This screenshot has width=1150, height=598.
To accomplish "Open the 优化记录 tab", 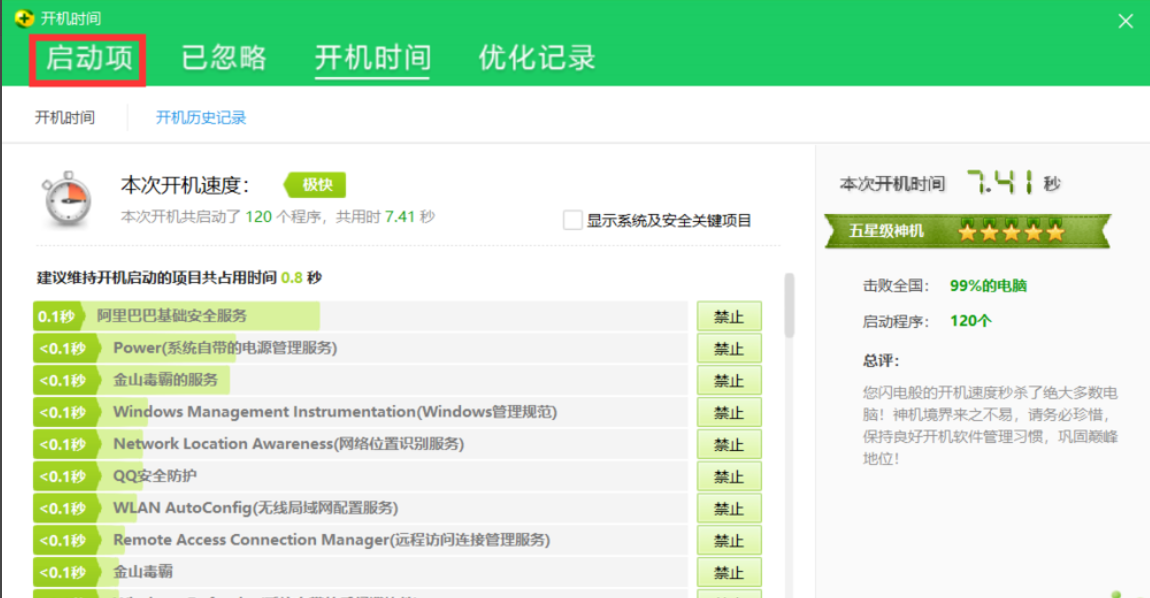I will (x=537, y=58).
